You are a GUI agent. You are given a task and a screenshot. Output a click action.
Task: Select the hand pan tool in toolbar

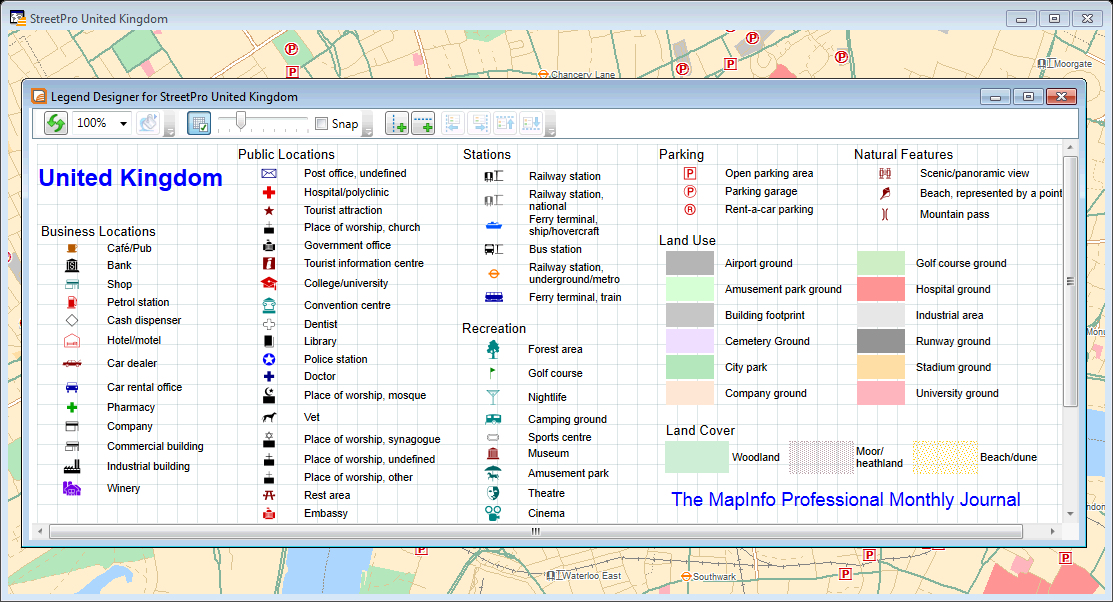click(x=148, y=124)
